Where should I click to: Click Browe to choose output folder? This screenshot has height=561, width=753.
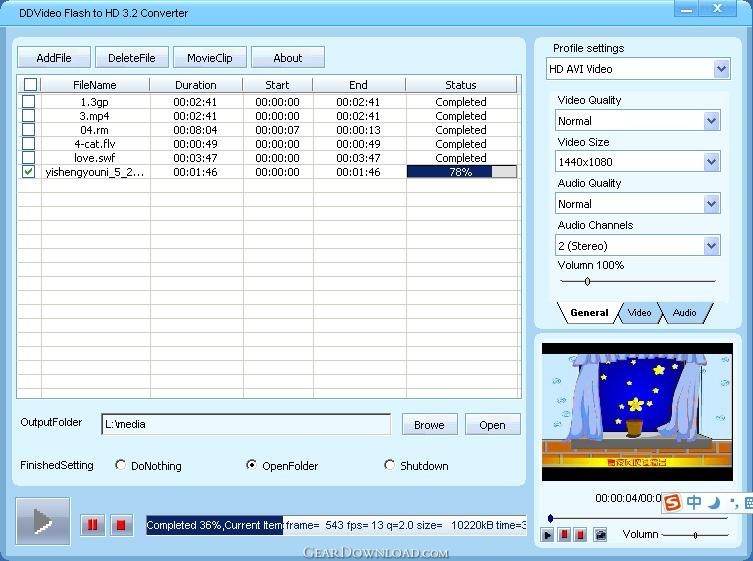[429, 425]
